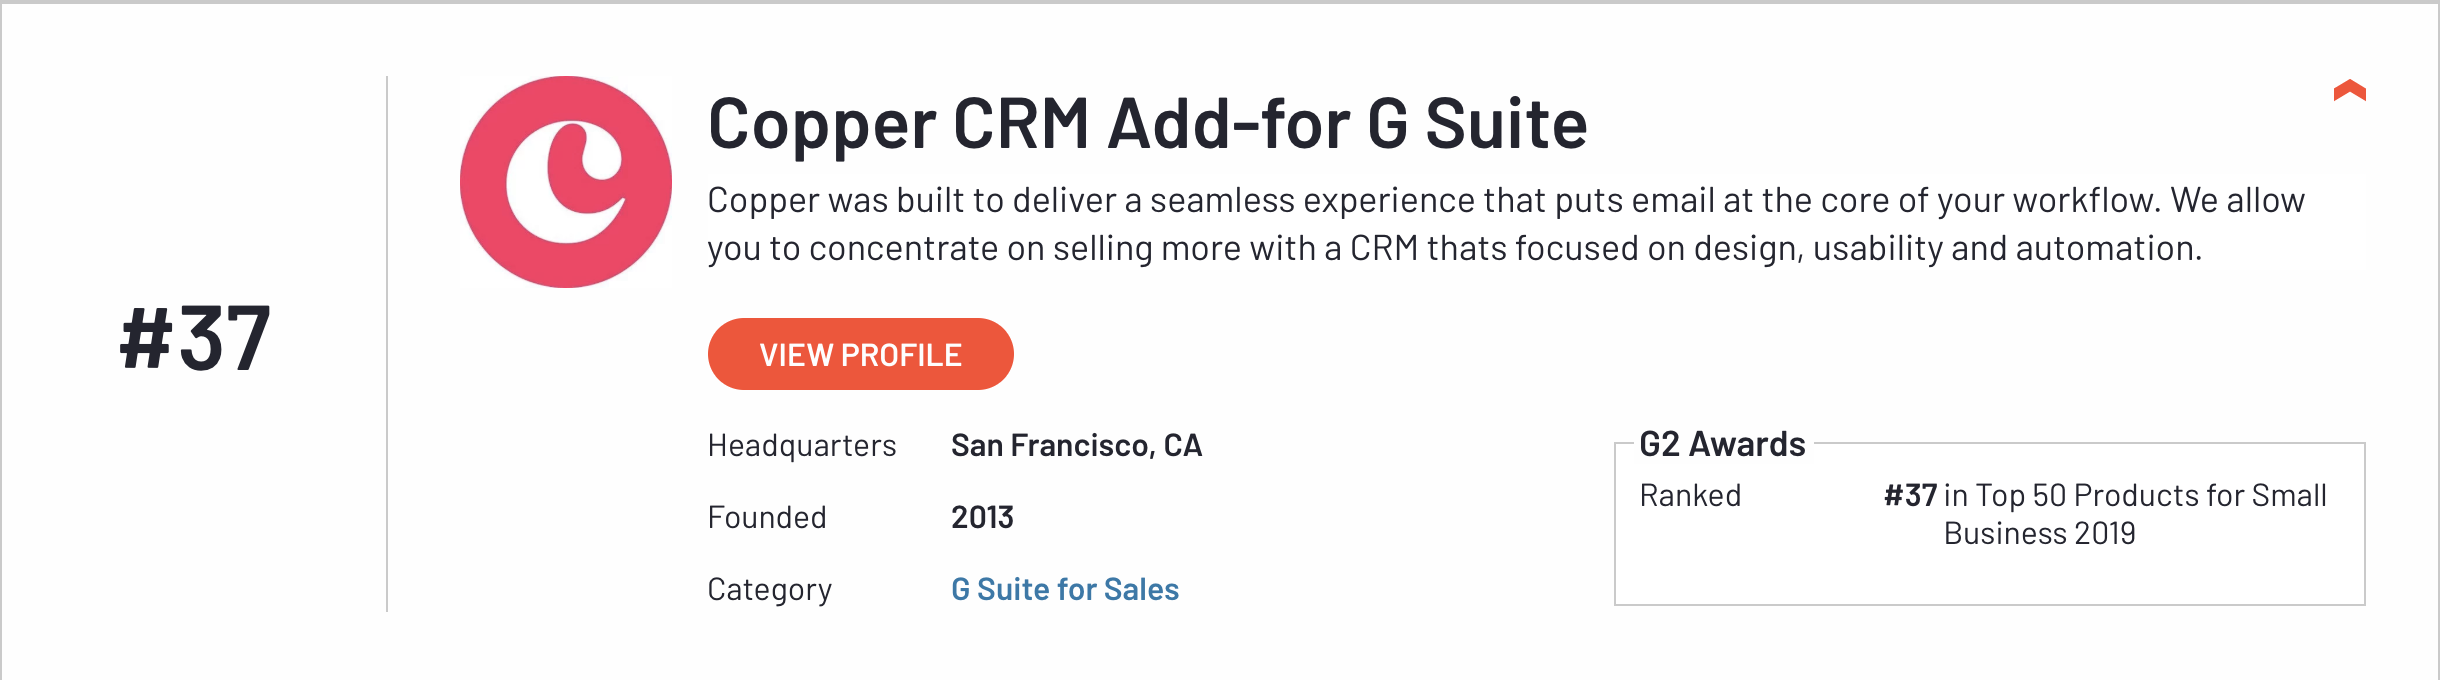The image size is (2440, 680).
Task: Click the Copper logo icon
Action: (x=566, y=182)
